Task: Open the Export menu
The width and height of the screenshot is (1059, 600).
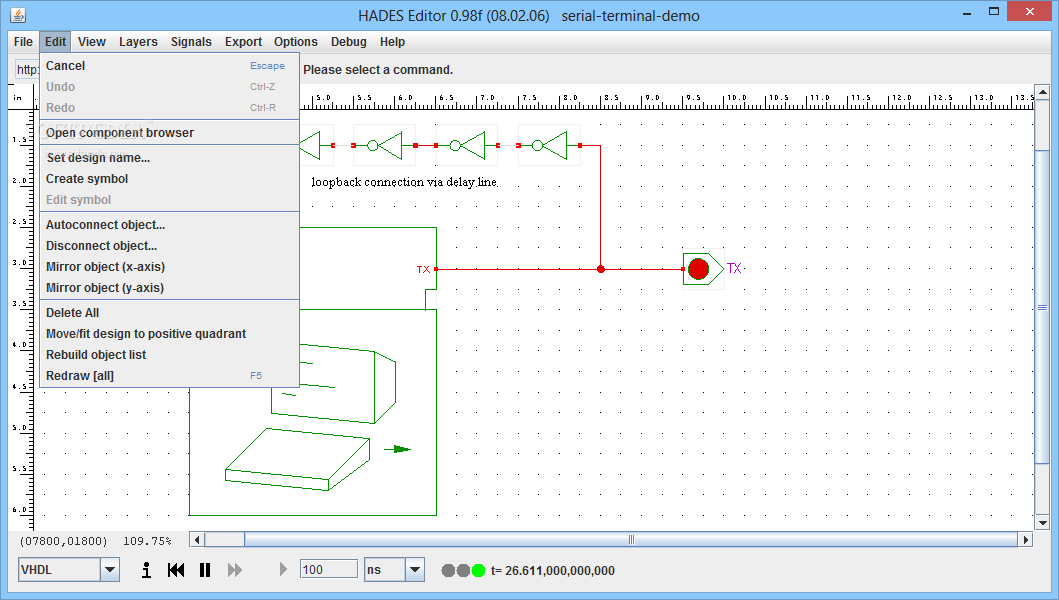Action: 243,42
